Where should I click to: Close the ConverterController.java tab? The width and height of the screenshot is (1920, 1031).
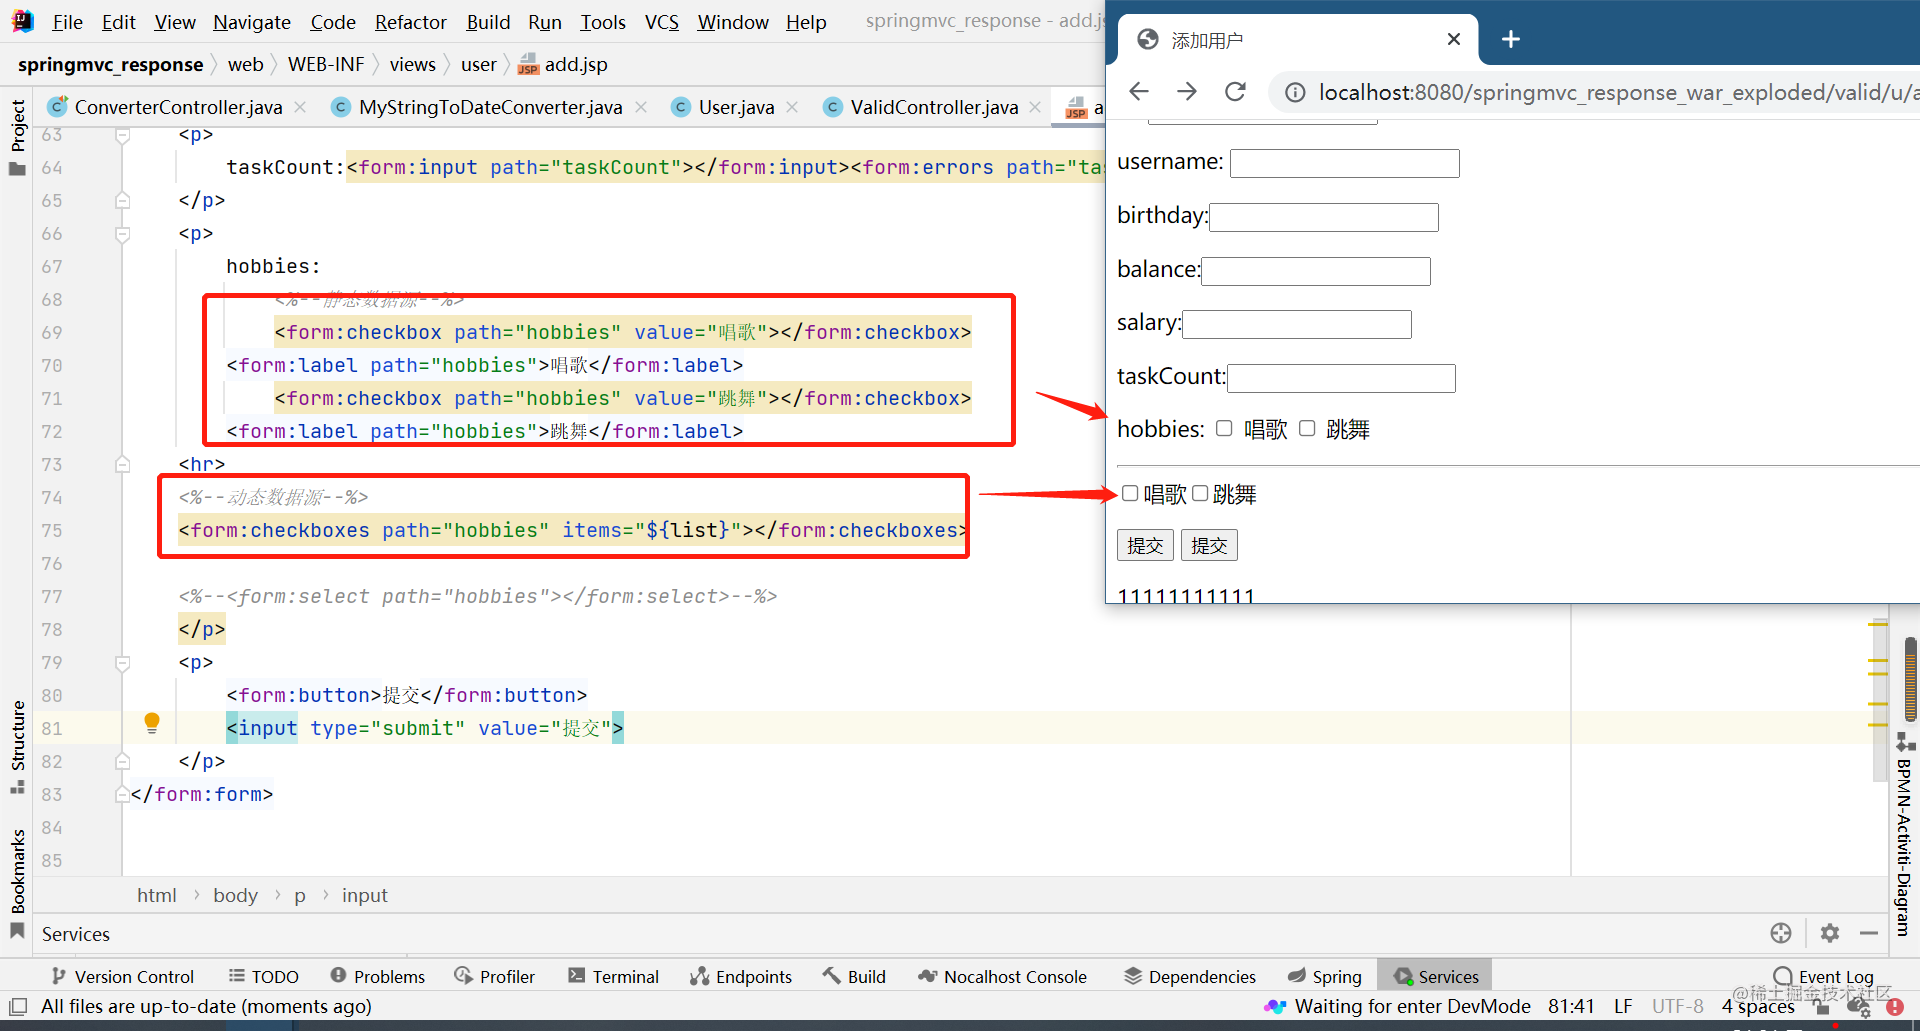coord(300,107)
